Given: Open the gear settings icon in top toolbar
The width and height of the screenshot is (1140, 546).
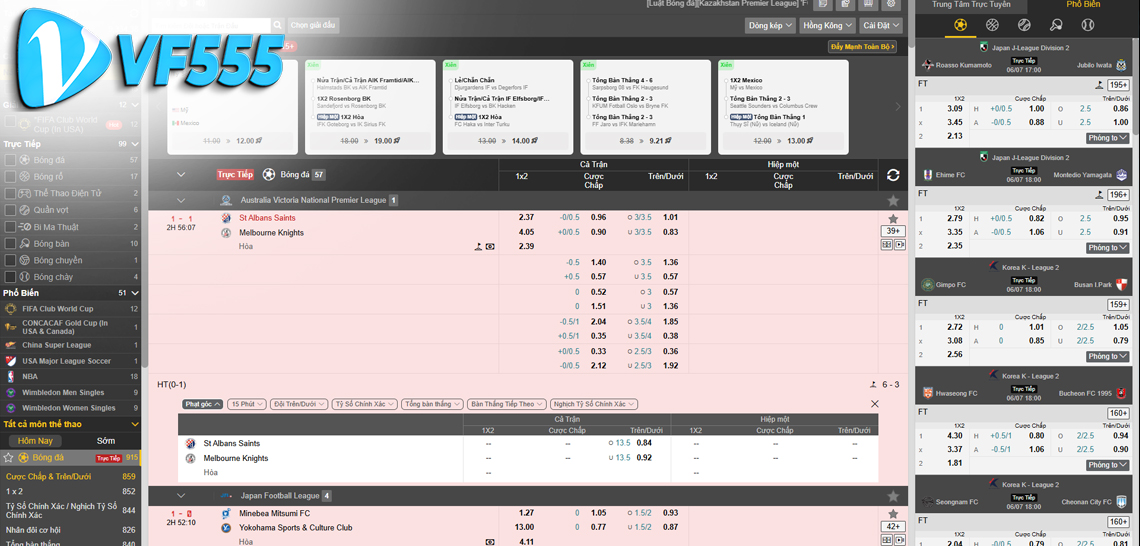Looking at the screenshot, I should click(x=891, y=4).
